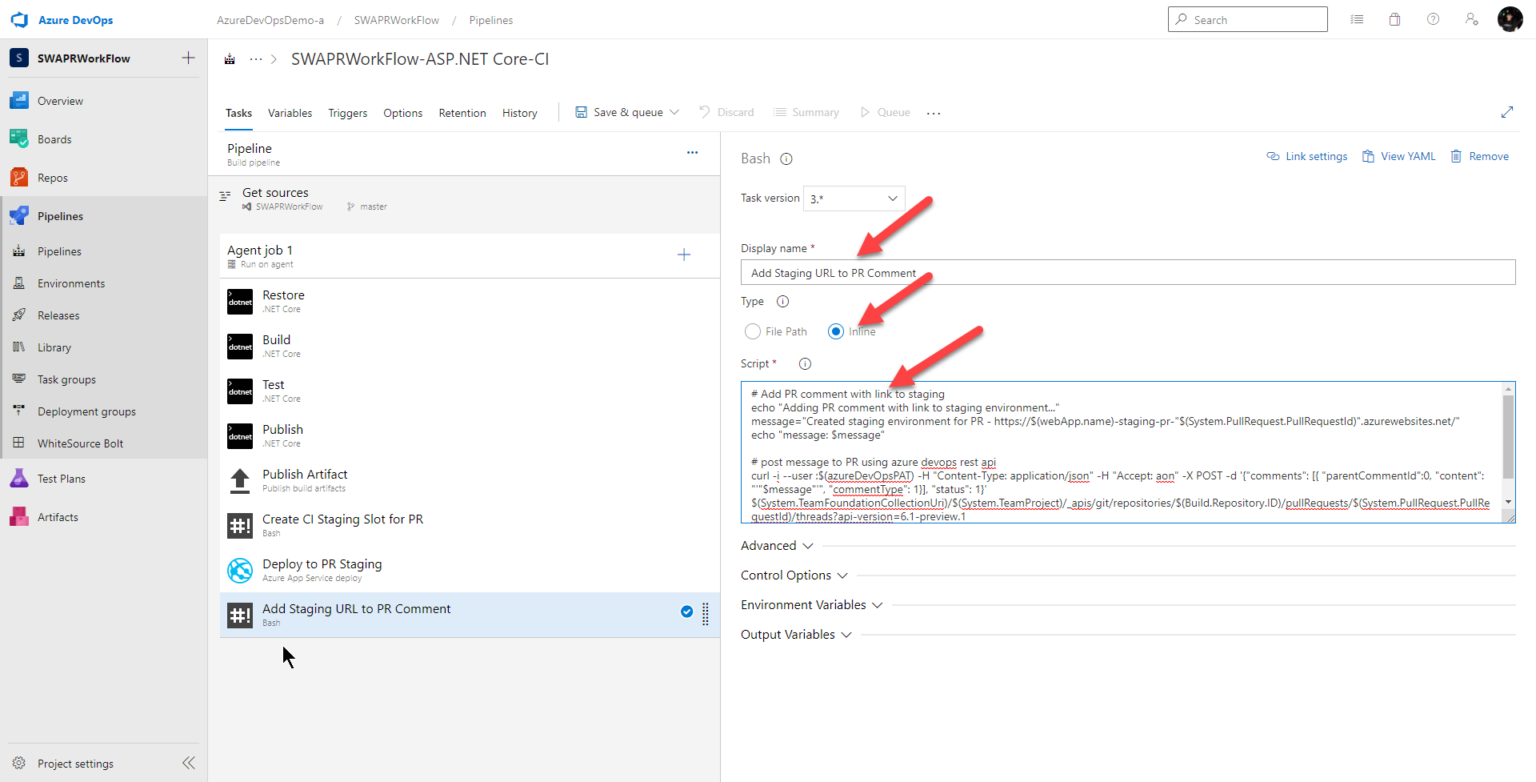1536x782 pixels.
Task: Switch to the Triggers tab
Action: 347,113
